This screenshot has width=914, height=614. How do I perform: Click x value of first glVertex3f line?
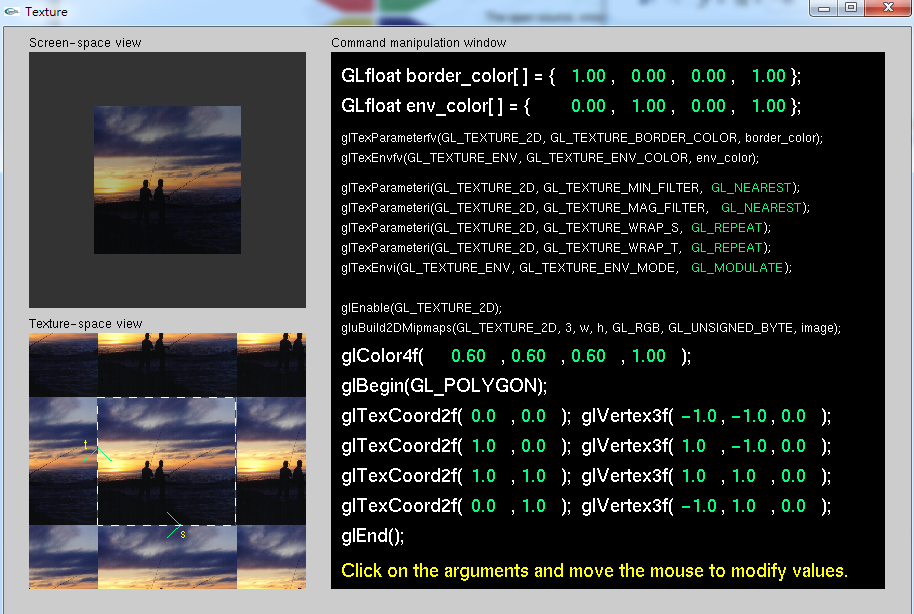click(698, 416)
